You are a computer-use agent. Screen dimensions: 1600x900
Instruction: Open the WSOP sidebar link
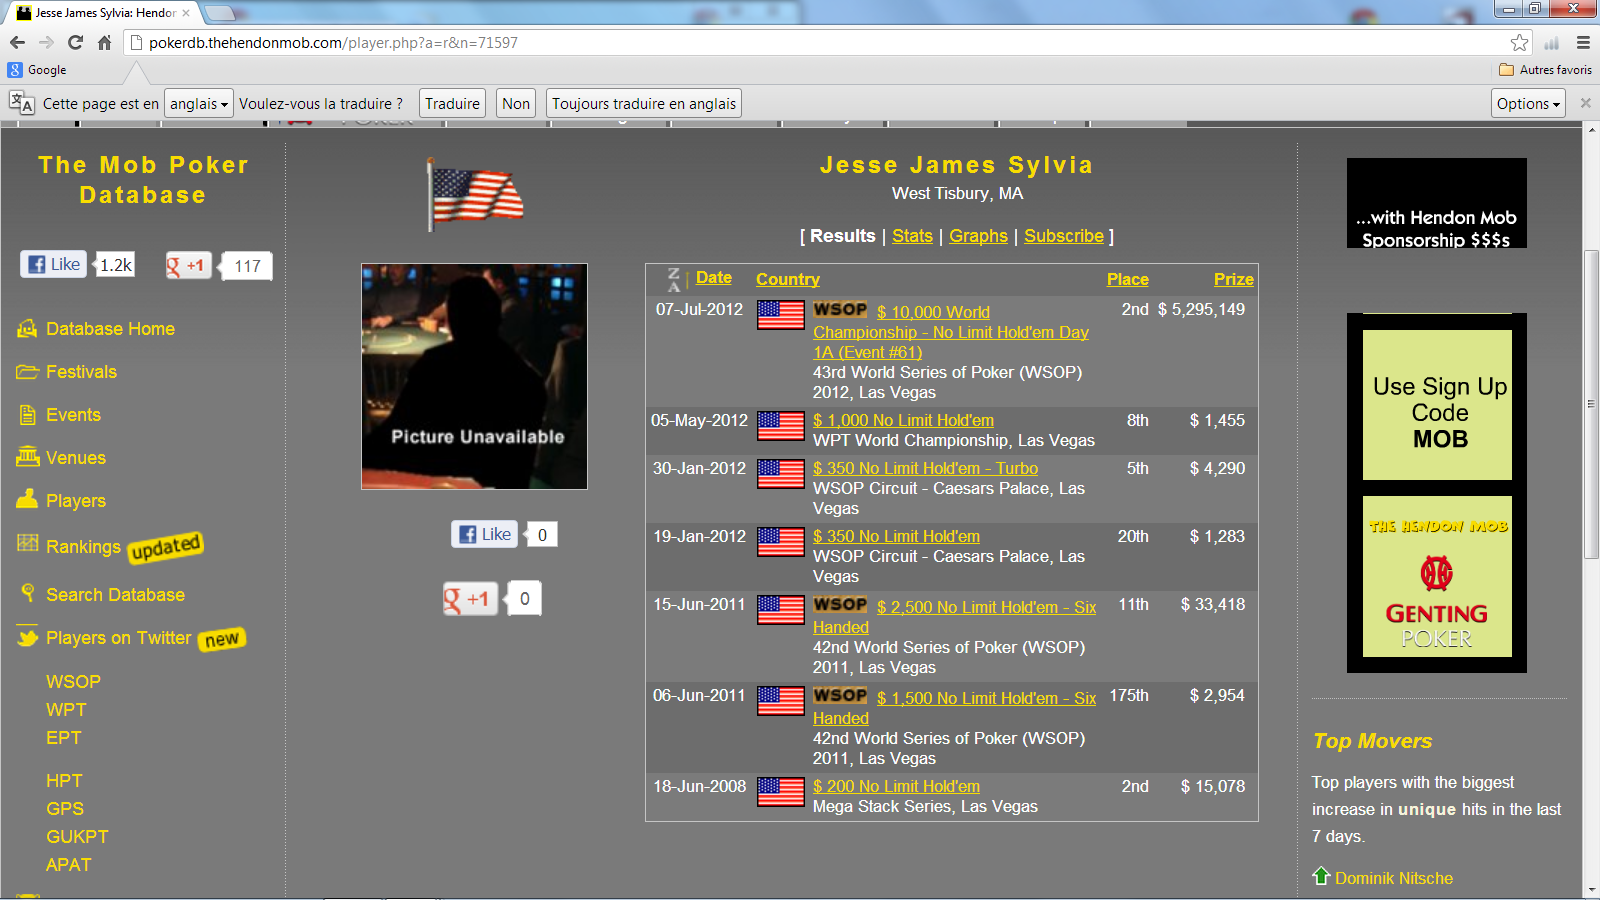pyautogui.click(x=73, y=682)
